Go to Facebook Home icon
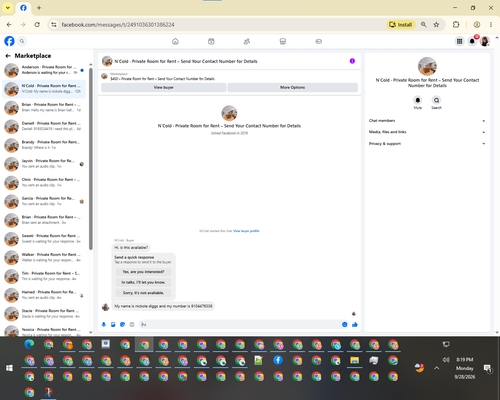The width and height of the screenshot is (500, 400). [x=175, y=41]
